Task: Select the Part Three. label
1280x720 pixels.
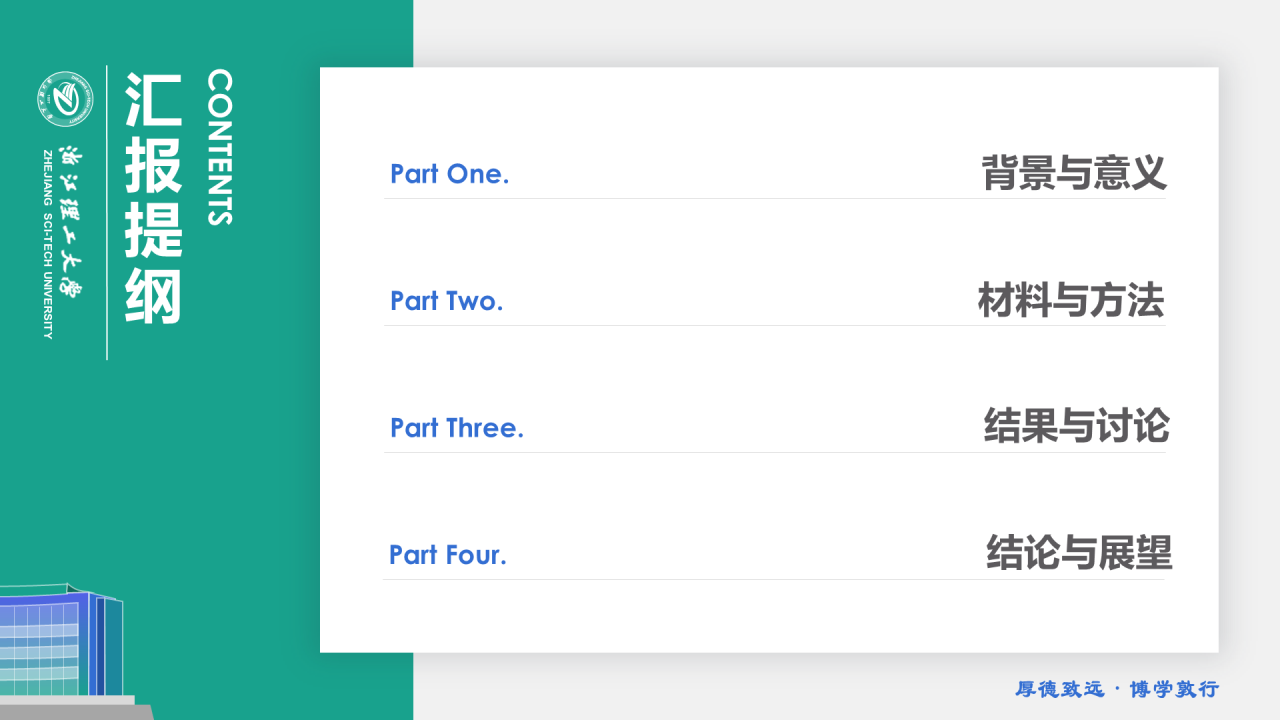Action: 457,428
